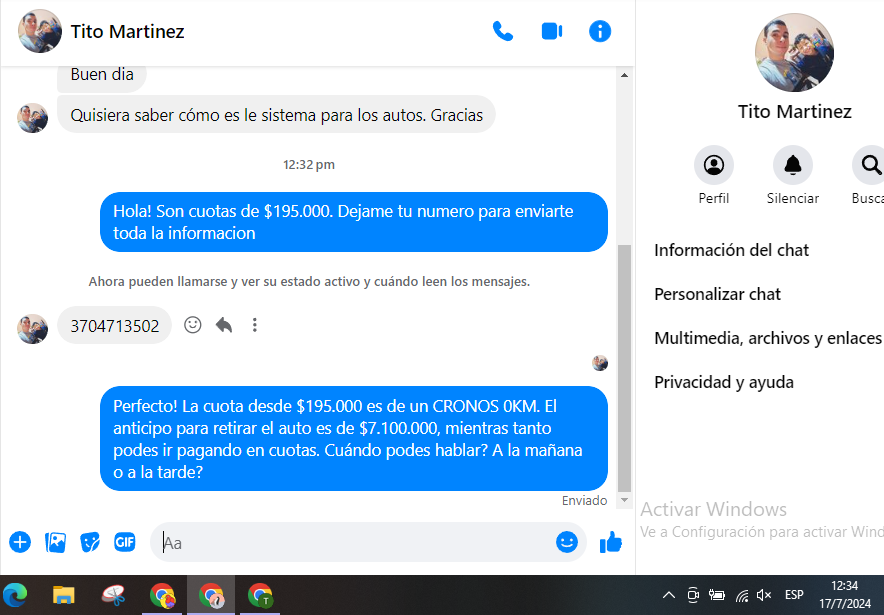Open Microsoft Edge from taskbar
This screenshot has height=615, width=884.
click(15, 595)
